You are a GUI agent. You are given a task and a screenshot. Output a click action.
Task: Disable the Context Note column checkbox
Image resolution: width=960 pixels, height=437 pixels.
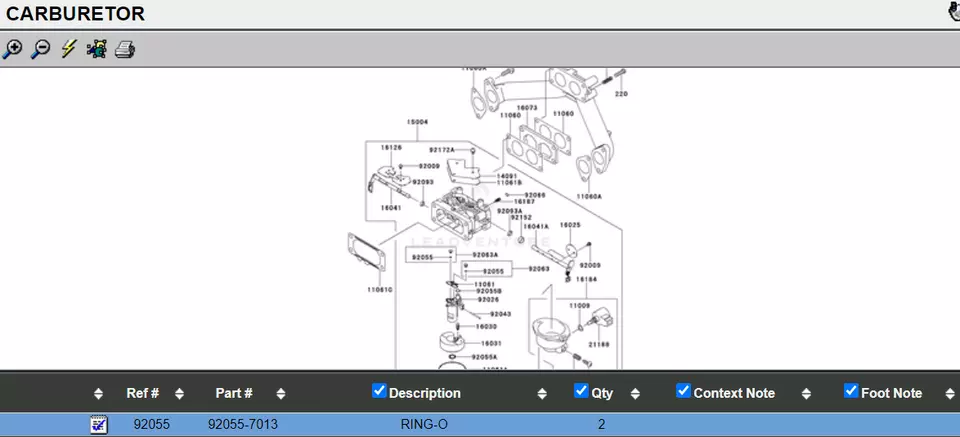684,391
